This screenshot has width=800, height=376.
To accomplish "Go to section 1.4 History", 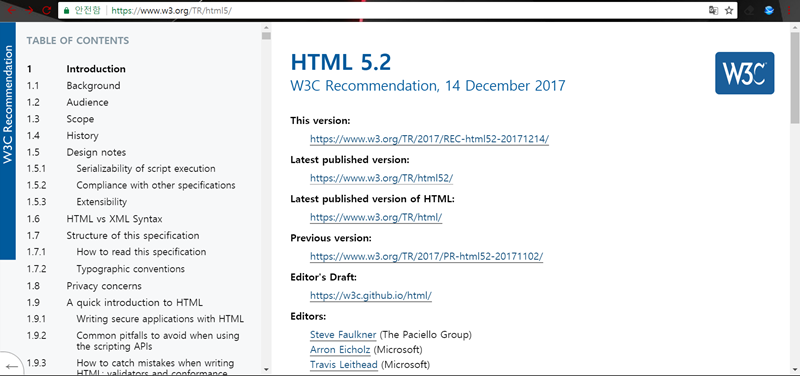I will [x=82, y=136].
